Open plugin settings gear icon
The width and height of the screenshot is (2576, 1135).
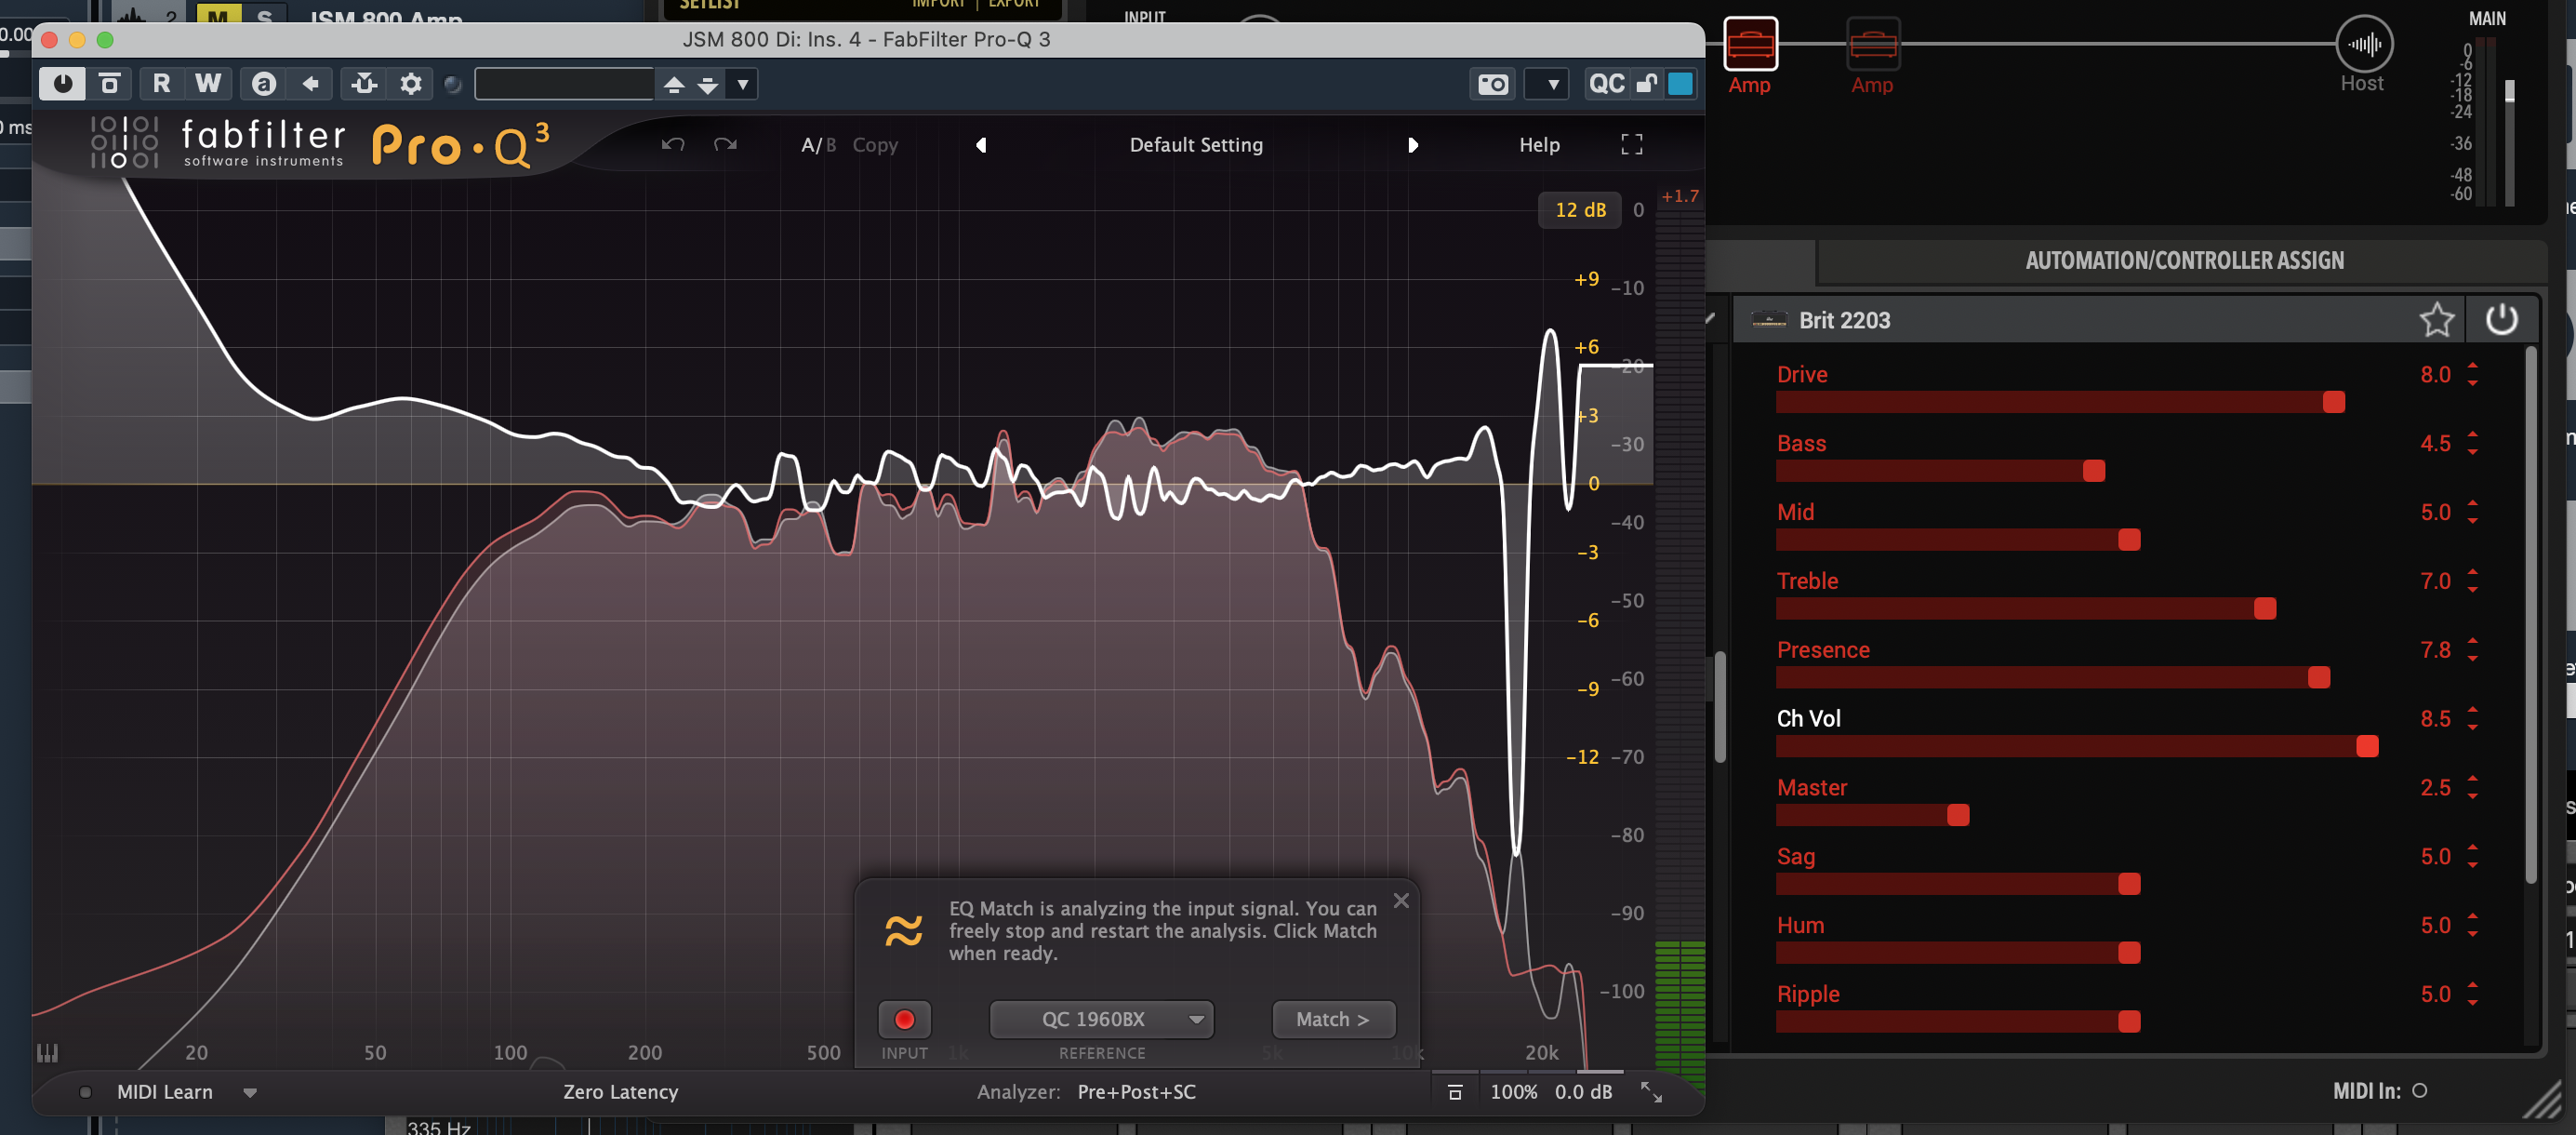410,84
